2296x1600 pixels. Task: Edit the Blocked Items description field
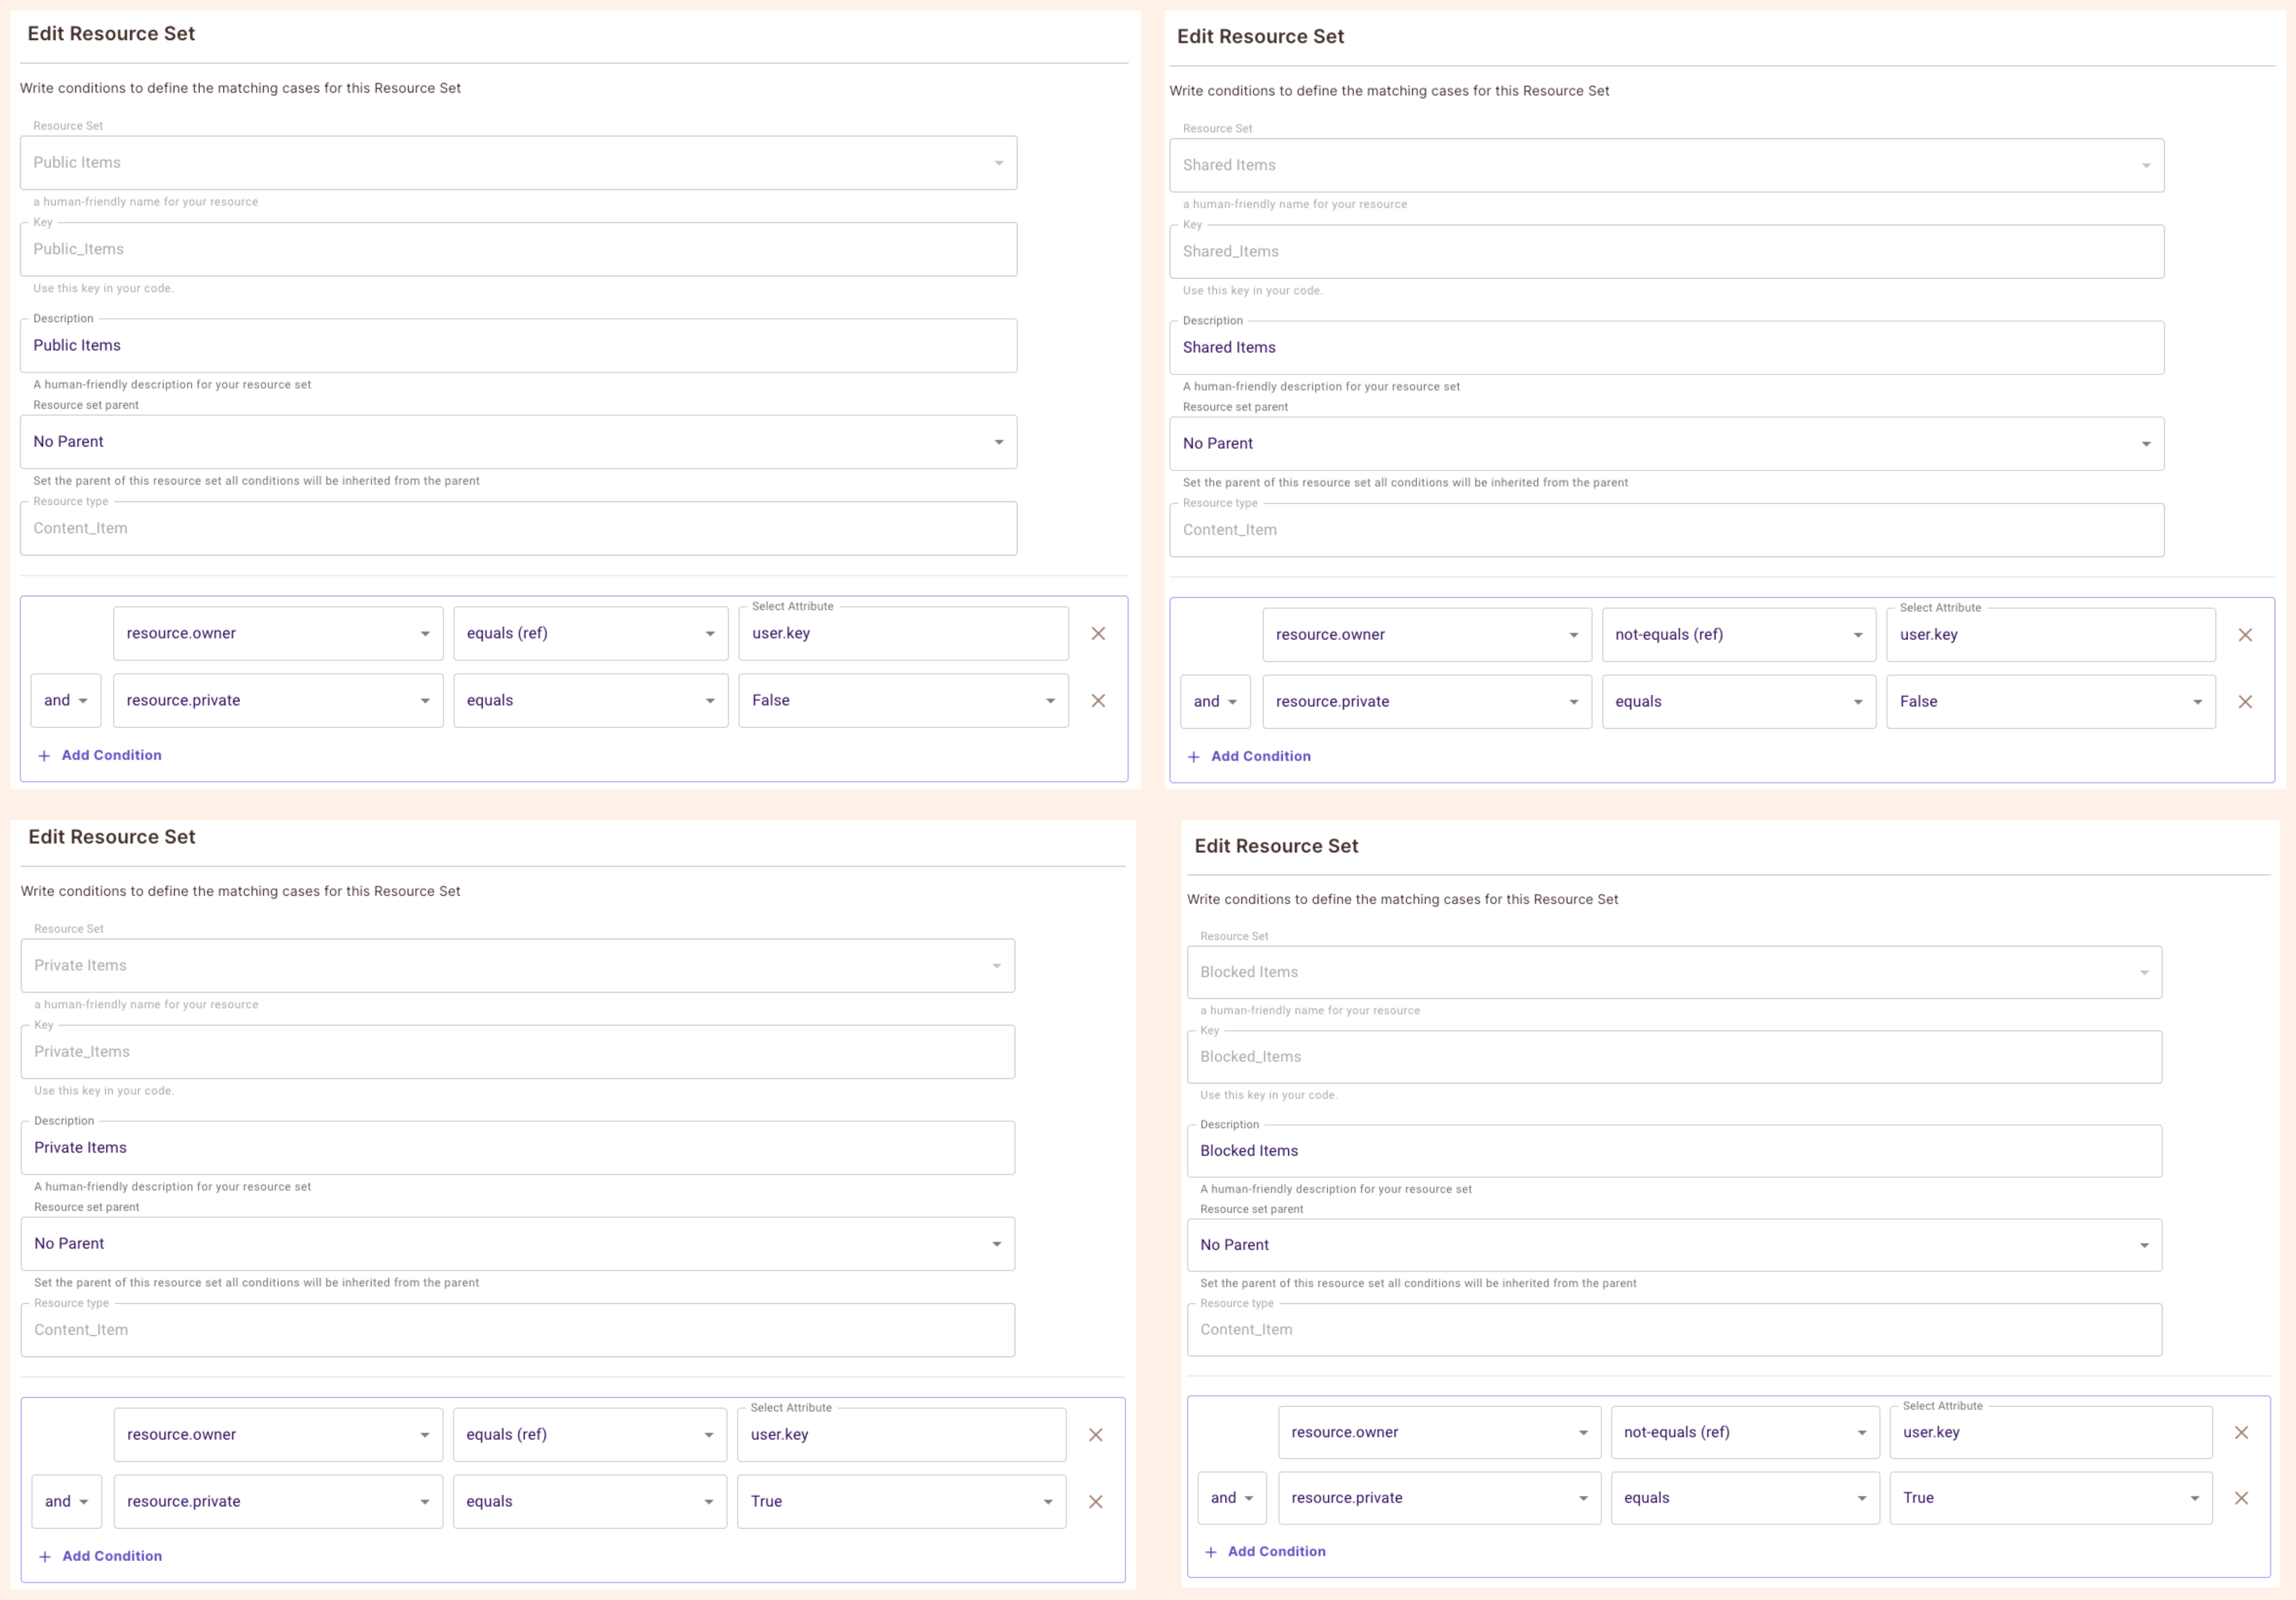[1674, 1151]
